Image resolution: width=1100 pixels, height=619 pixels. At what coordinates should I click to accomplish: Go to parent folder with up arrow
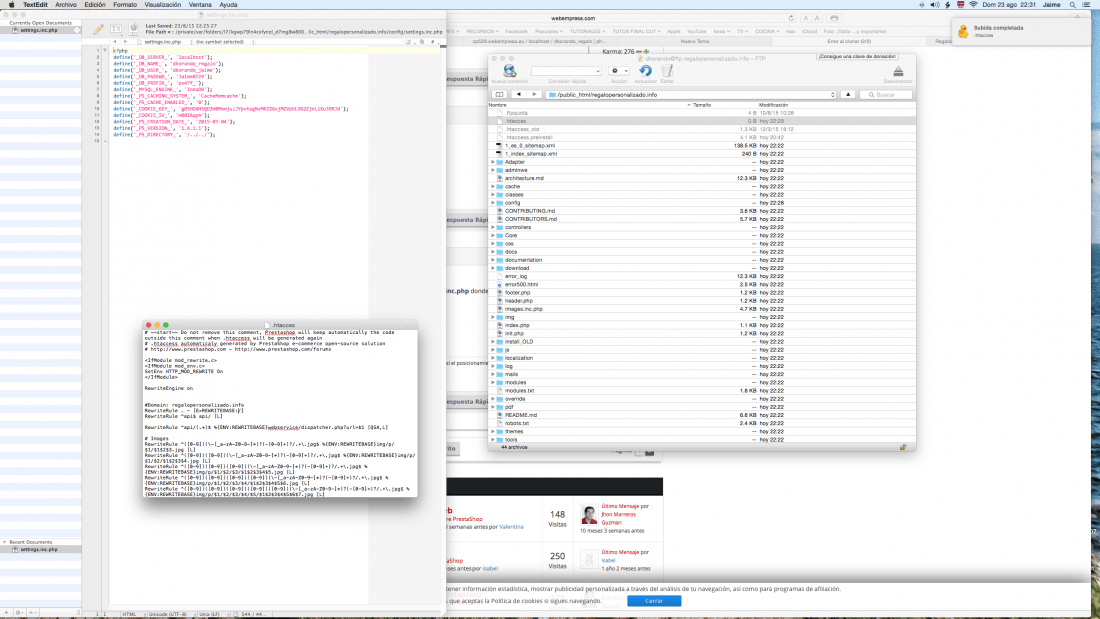tap(847, 95)
